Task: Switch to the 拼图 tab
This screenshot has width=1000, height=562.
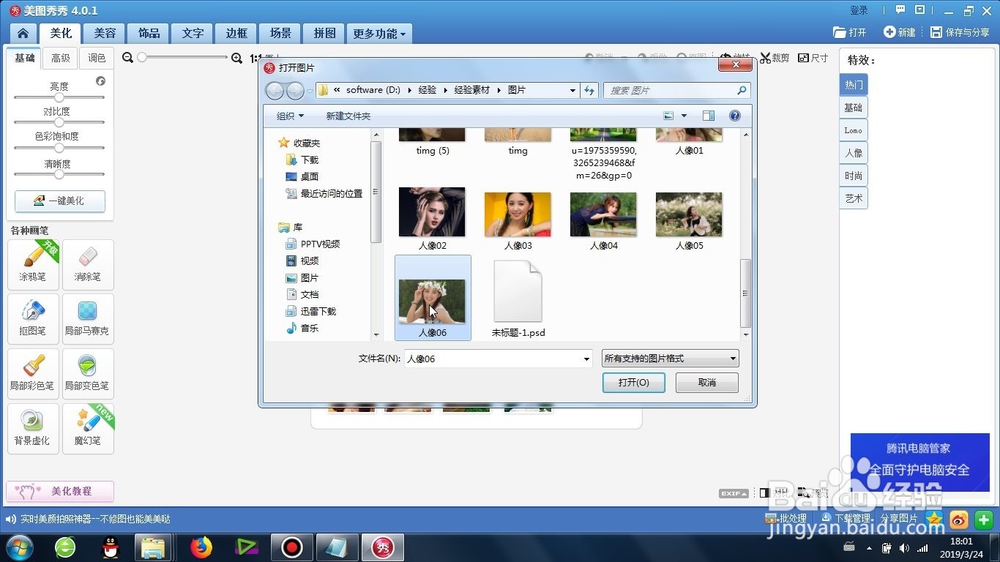Action: (325, 33)
